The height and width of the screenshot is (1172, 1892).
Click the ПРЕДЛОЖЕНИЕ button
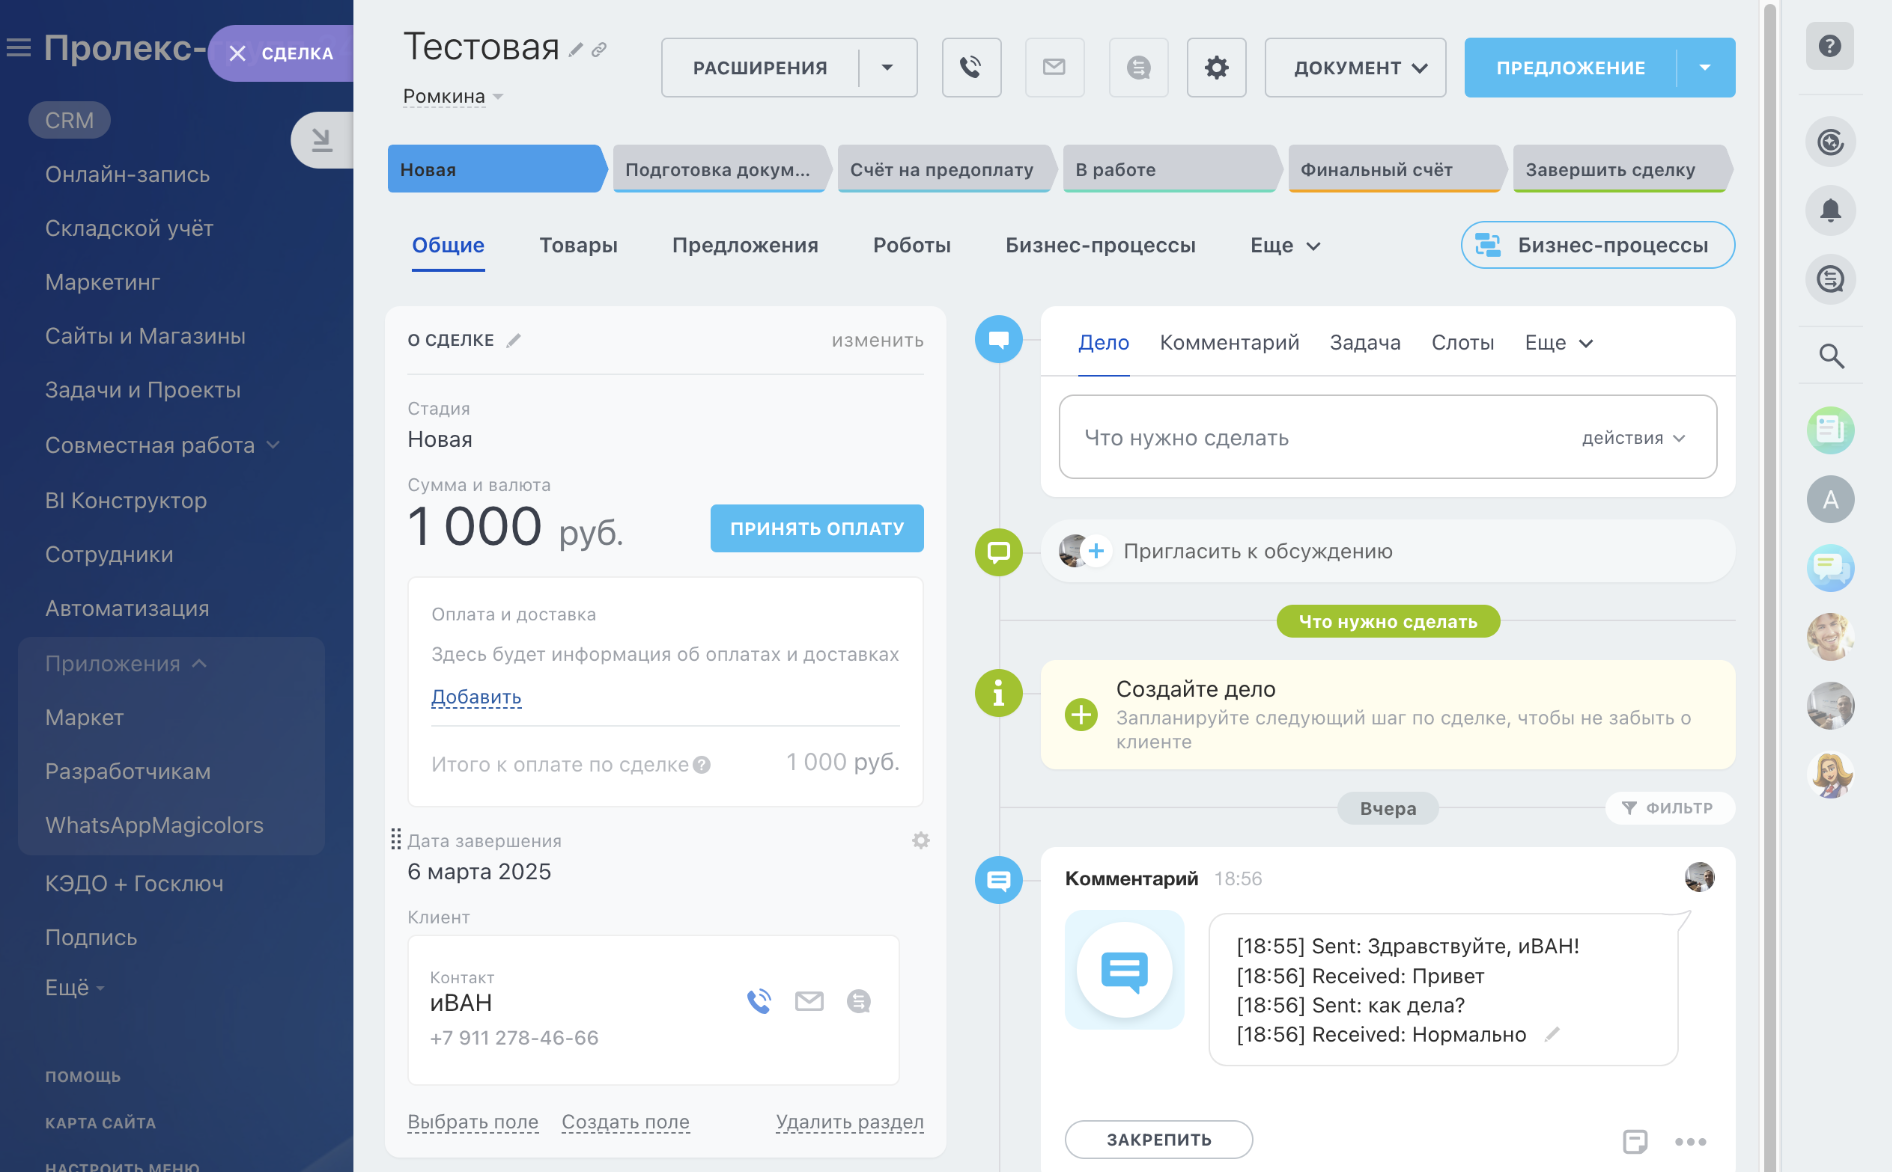(1570, 67)
